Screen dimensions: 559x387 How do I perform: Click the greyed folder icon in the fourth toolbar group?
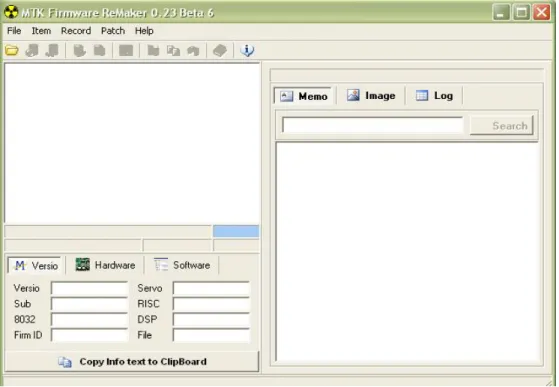(x=153, y=51)
